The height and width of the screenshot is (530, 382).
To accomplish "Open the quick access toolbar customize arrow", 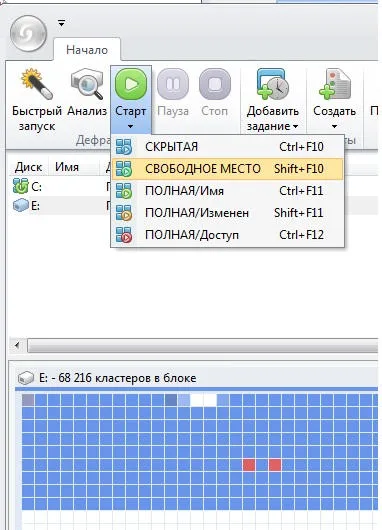I will pos(61,23).
